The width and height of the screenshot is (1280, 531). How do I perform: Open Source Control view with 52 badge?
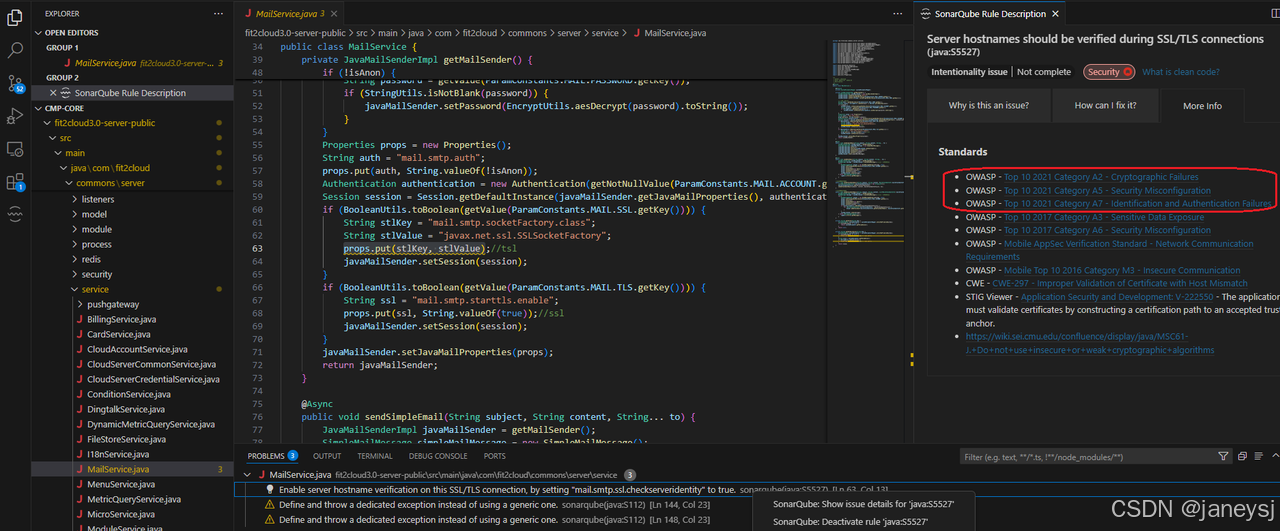click(x=15, y=83)
